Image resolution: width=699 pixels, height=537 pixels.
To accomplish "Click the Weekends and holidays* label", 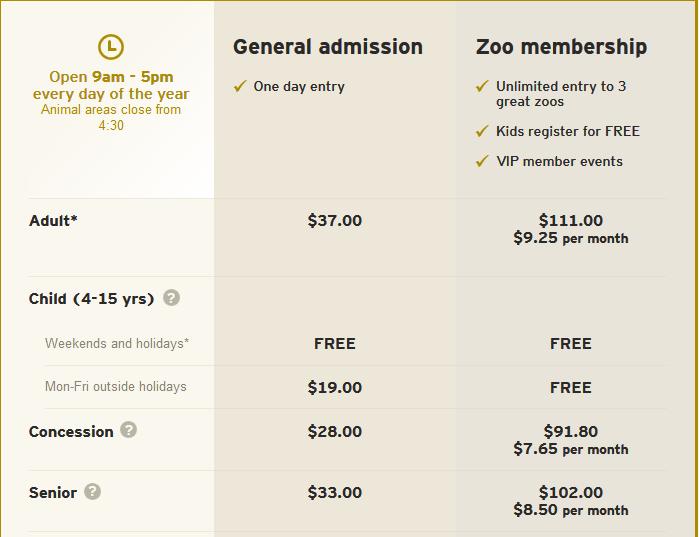I will click(x=117, y=344).
